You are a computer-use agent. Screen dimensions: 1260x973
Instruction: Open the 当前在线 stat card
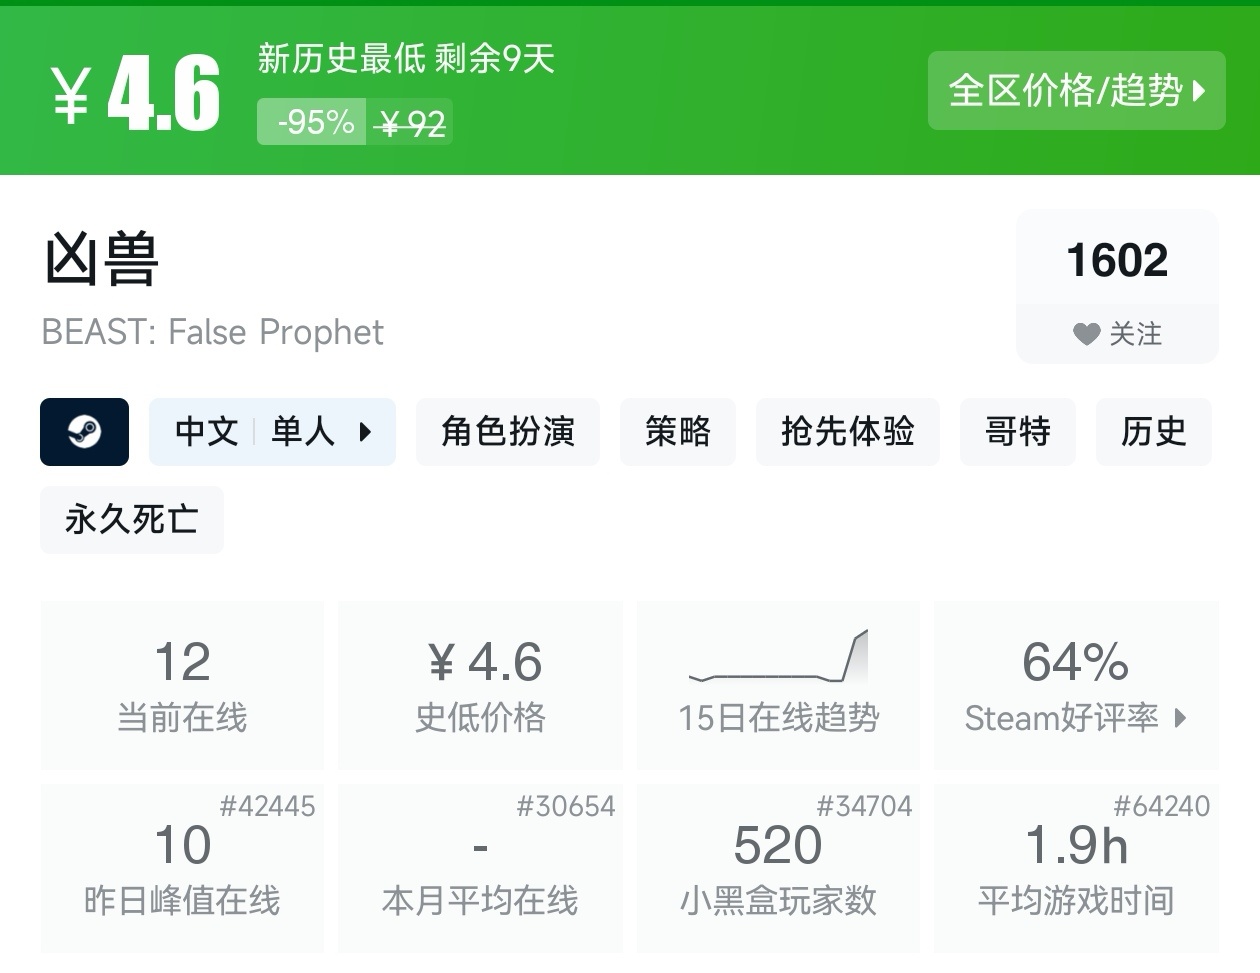tap(182, 685)
